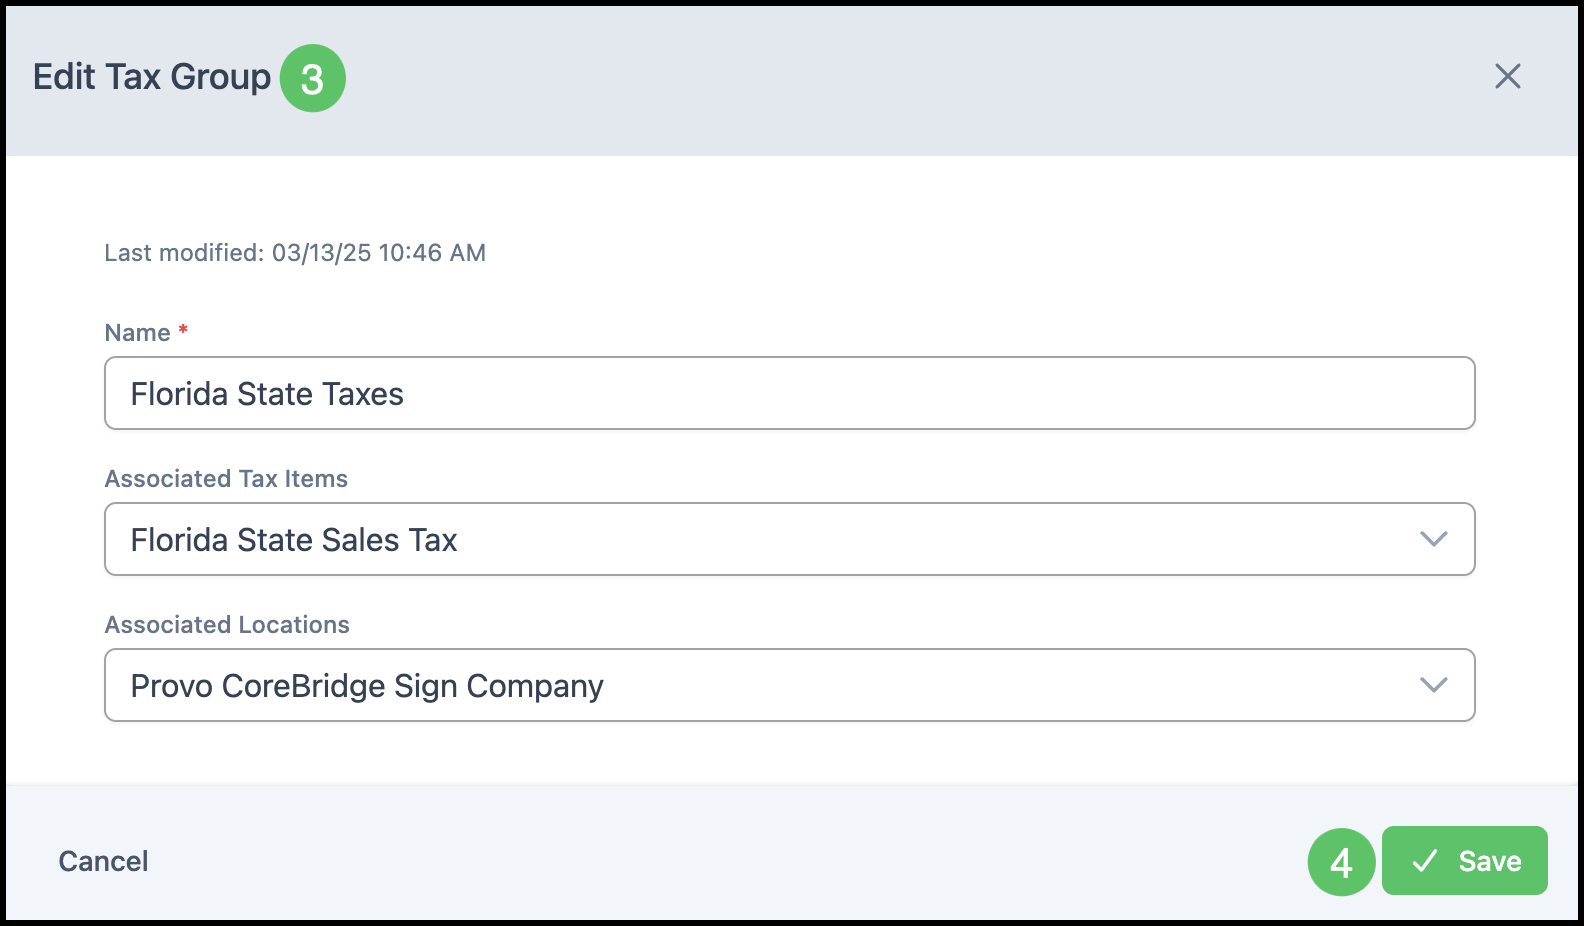
Task: Click the red required asterisk beside Name
Action: (183, 329)
